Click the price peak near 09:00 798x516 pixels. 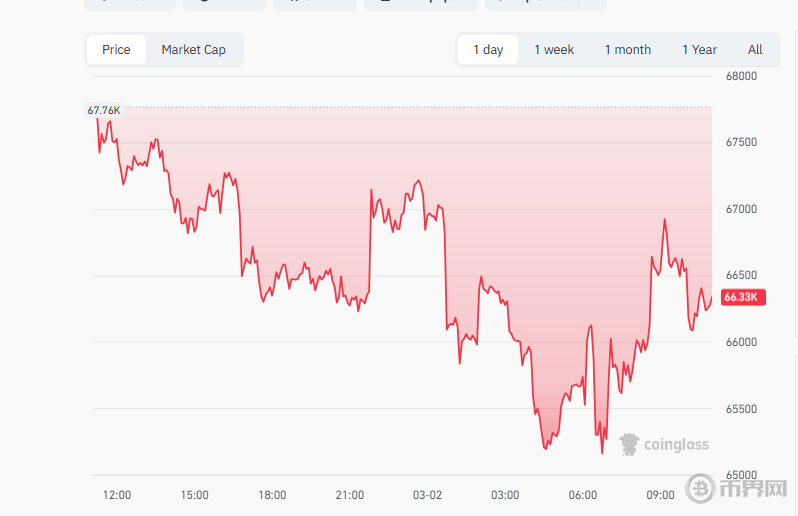(665, 219)
